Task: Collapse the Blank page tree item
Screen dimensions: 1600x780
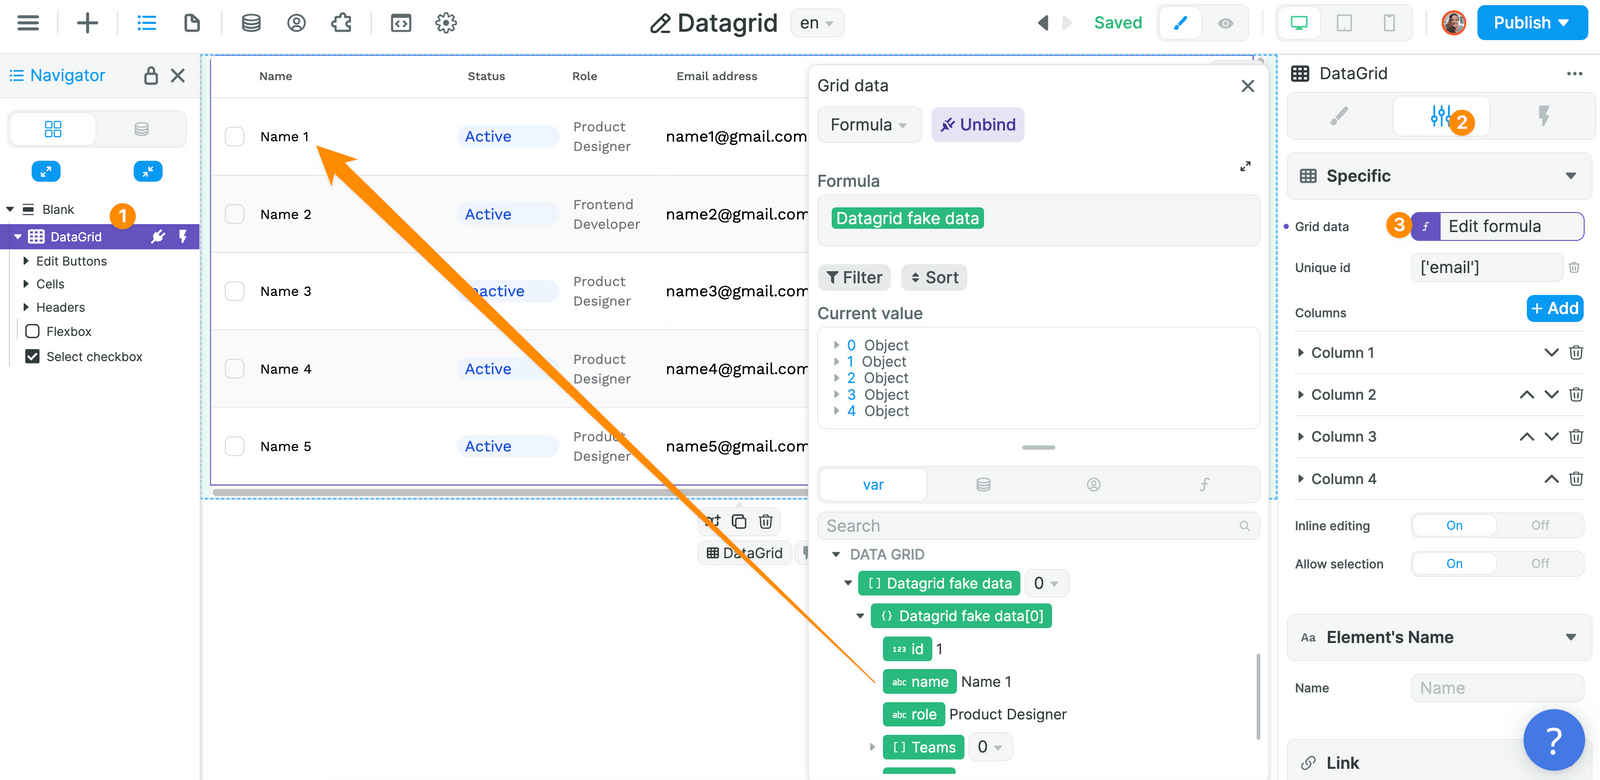Action: pos(10,209)
